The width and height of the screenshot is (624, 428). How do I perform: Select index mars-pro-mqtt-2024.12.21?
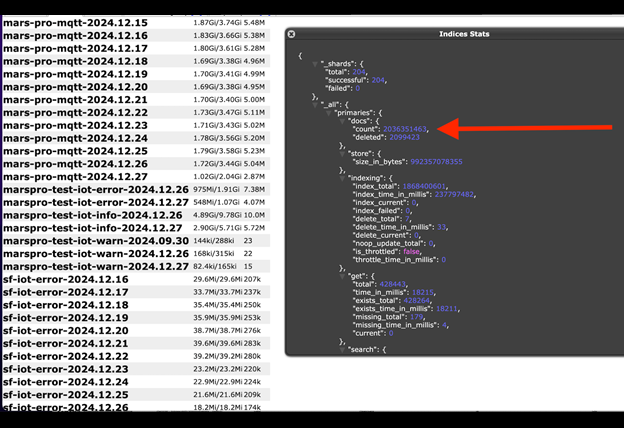(x=75, y=99)
